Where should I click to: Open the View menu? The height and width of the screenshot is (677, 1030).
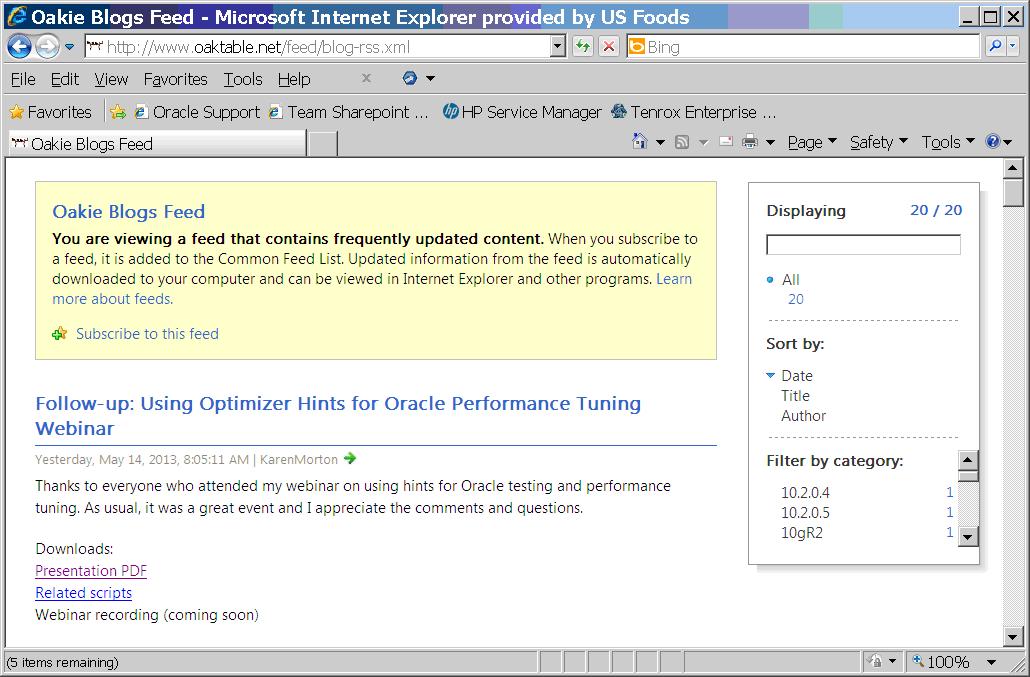coord(110,79)
